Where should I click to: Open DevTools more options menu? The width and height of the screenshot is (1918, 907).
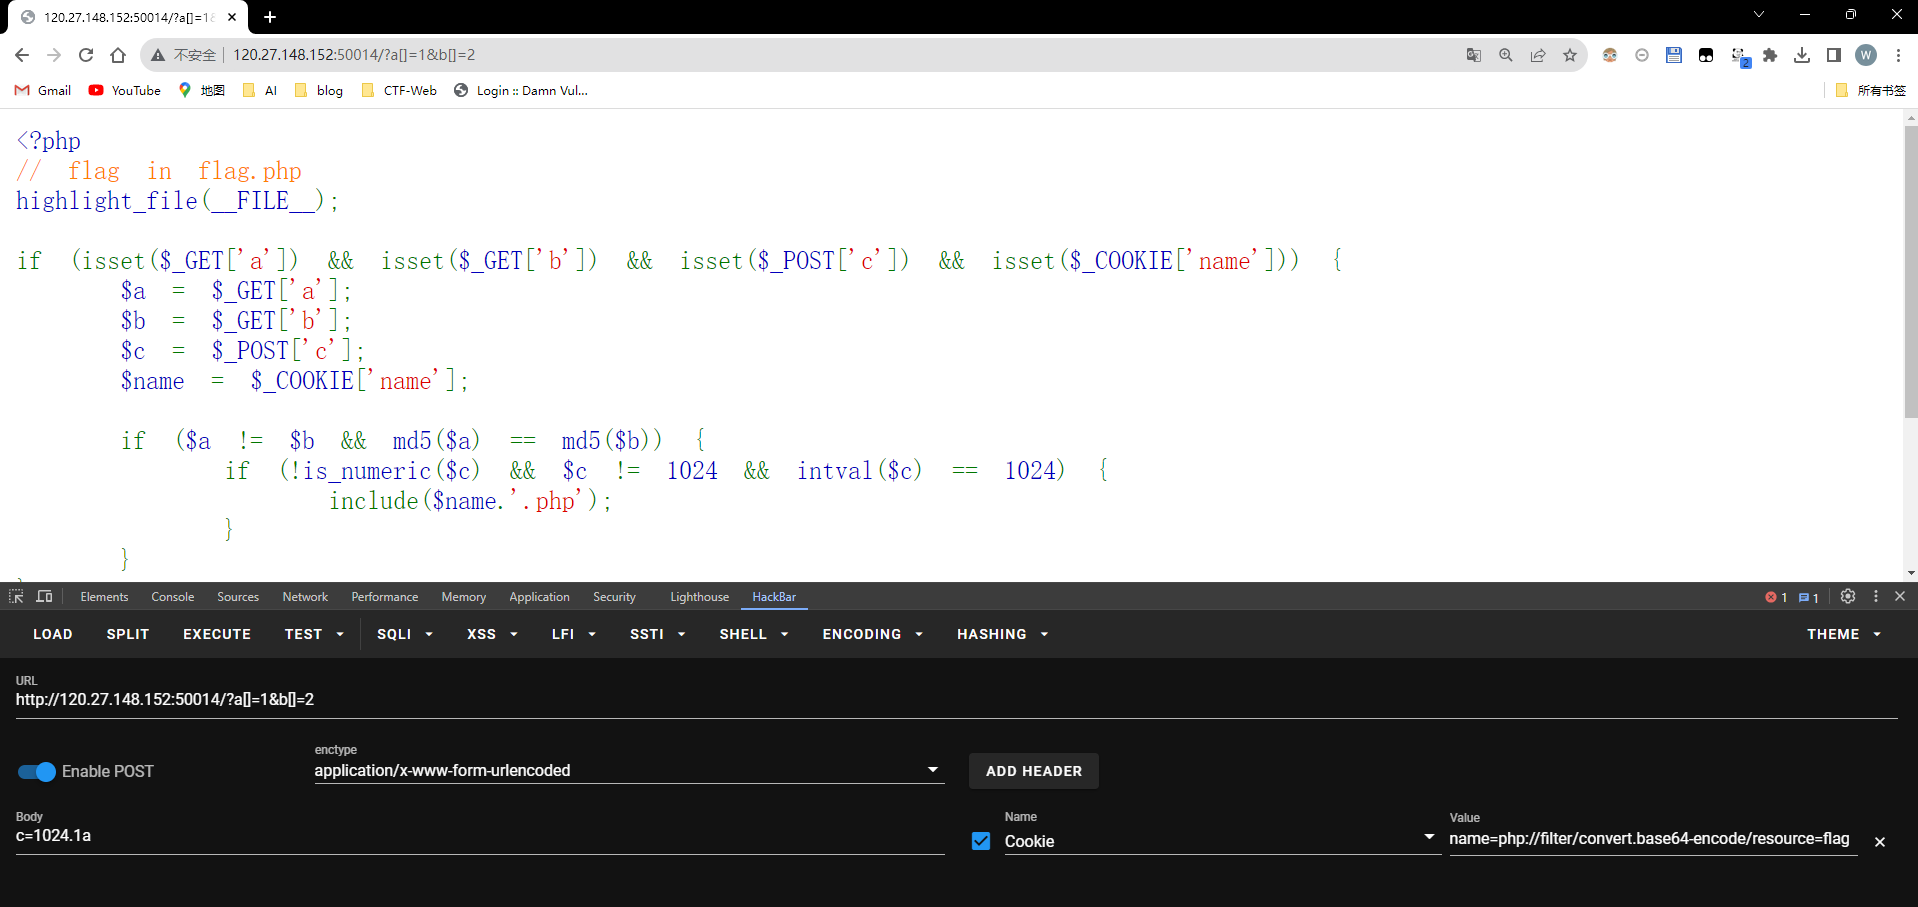pos(1876,596)
